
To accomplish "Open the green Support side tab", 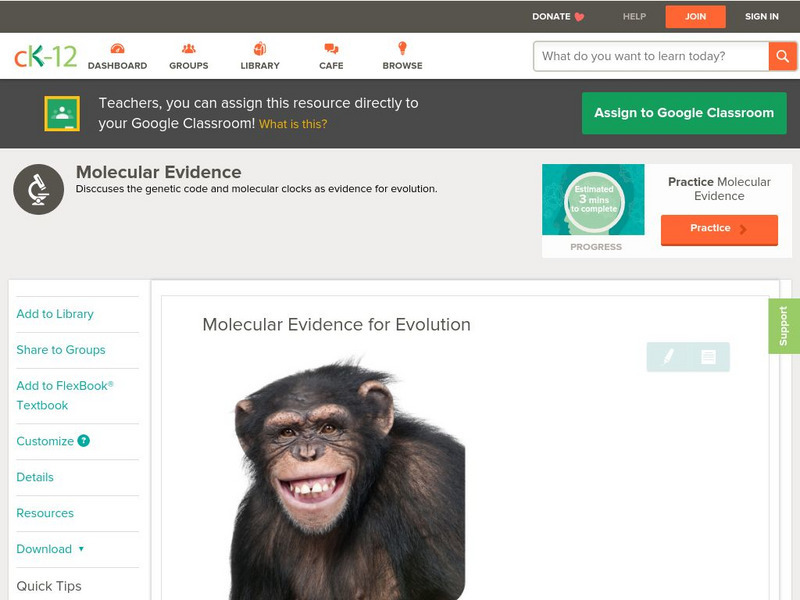I will click(784, 326).
